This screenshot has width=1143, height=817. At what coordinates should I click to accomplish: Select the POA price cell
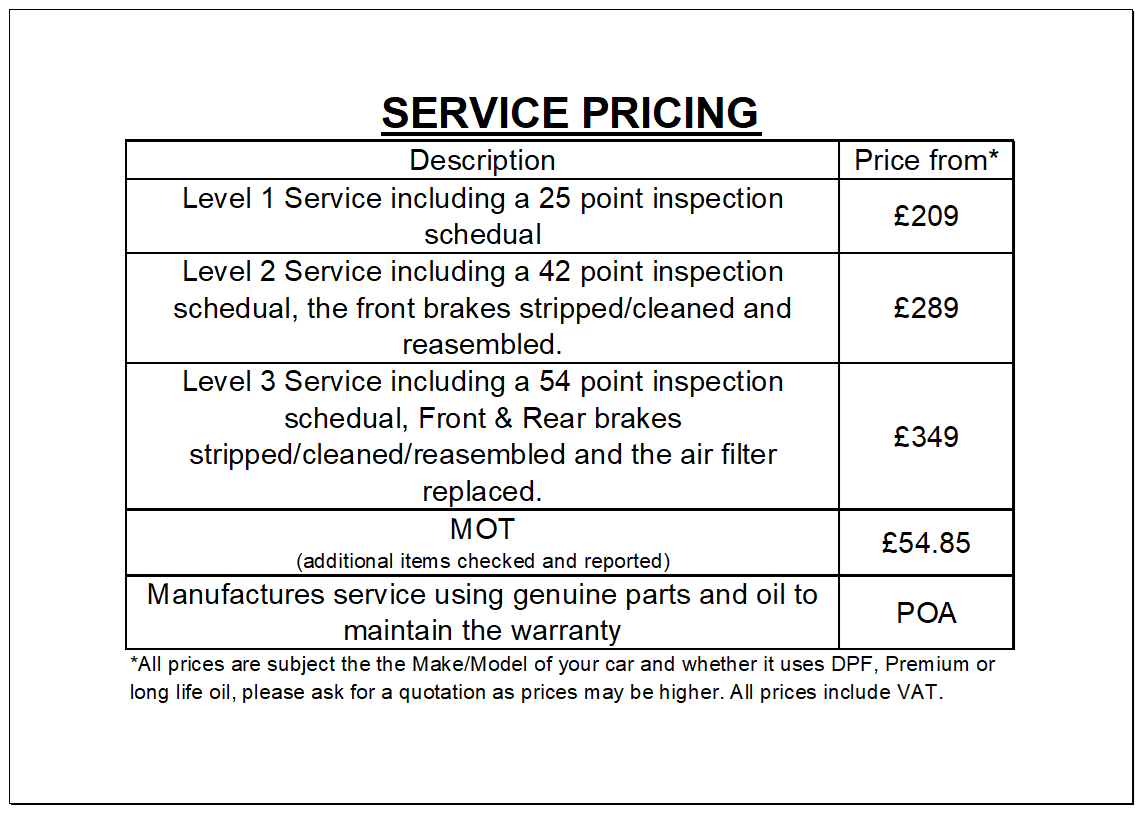click(926, 613)
